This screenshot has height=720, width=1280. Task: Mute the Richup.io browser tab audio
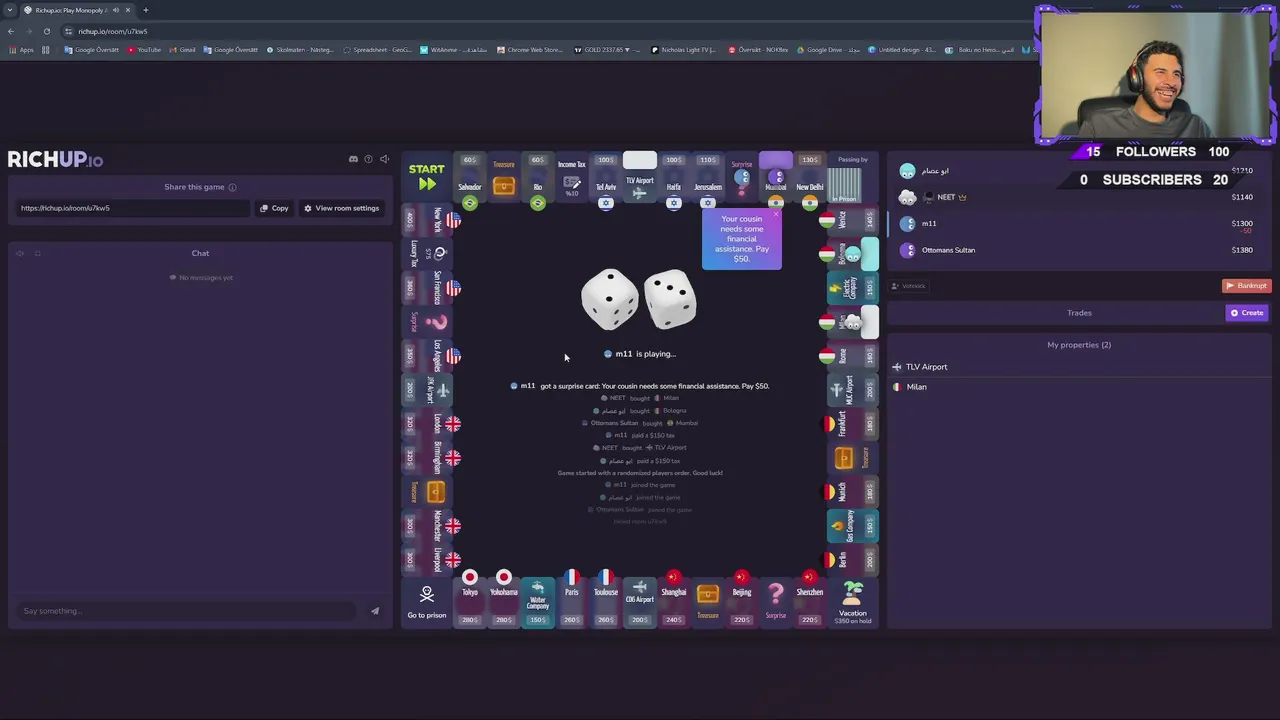116,10
